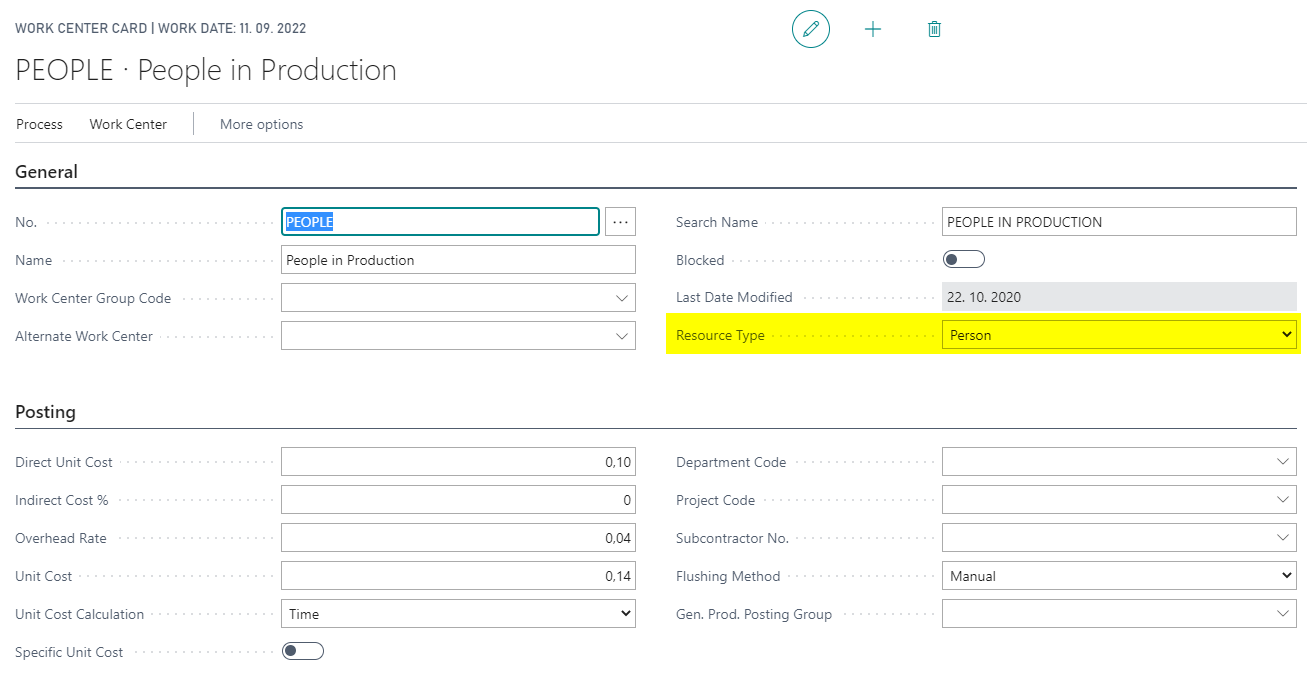Screen dimensions: 1307x687
Task: Click the No. field containing PEOPLE
Action: [x=441, y=222]
